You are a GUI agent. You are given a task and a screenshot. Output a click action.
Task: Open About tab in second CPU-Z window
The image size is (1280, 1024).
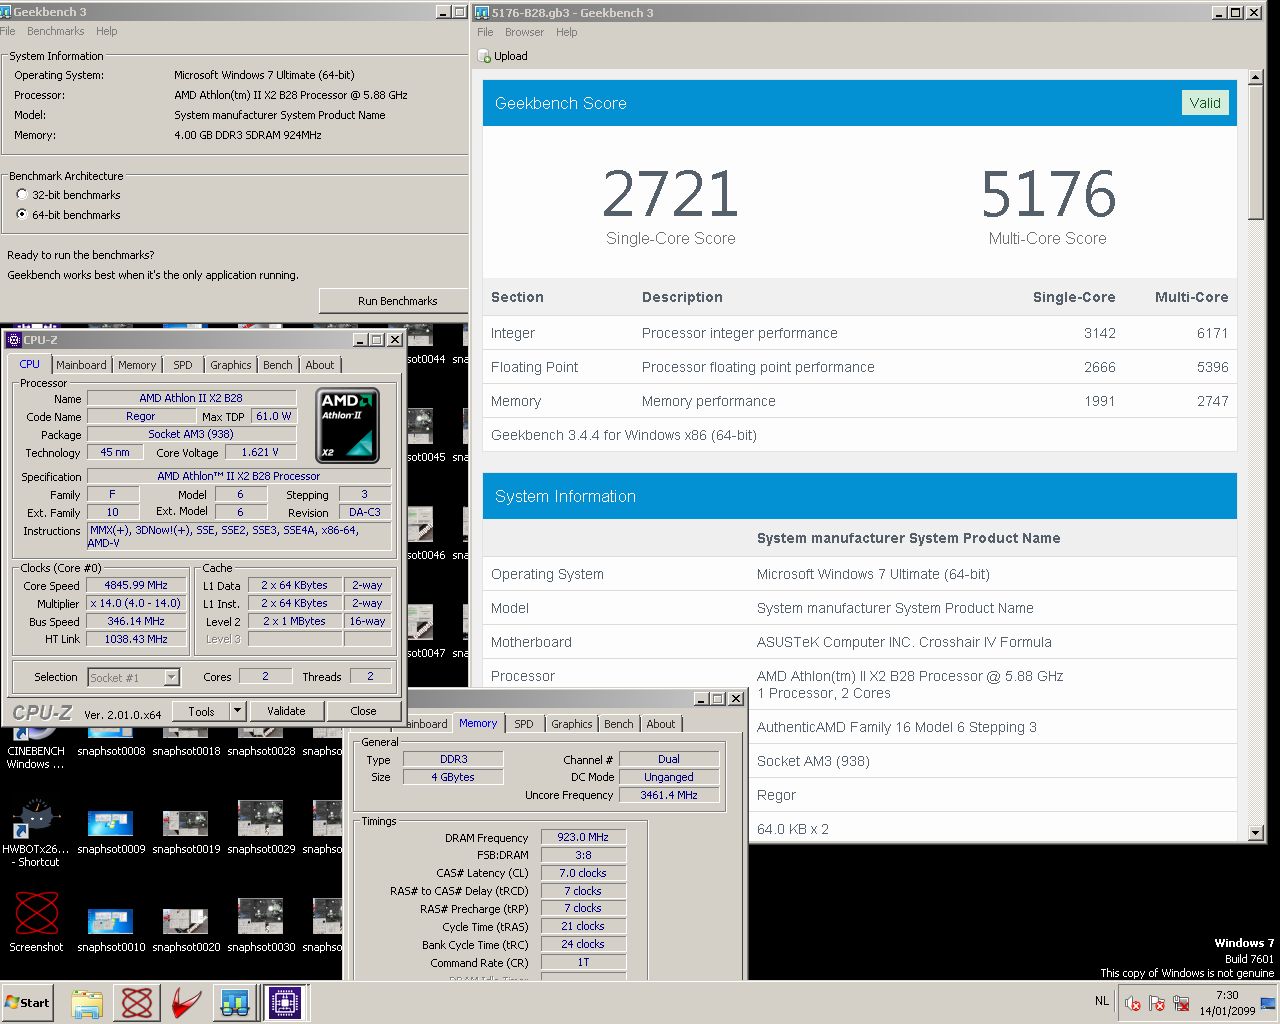[x=661, y=724]
